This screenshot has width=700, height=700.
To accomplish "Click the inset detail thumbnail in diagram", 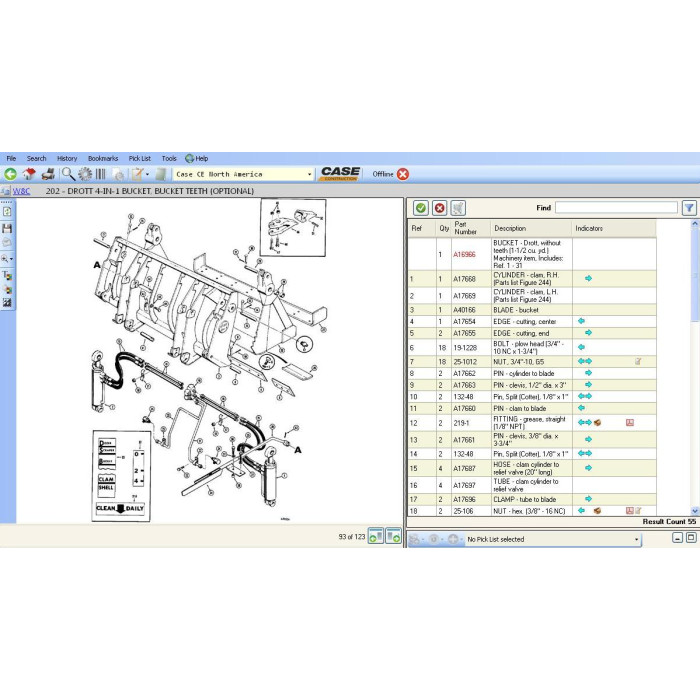I will (x=293, y=228).
